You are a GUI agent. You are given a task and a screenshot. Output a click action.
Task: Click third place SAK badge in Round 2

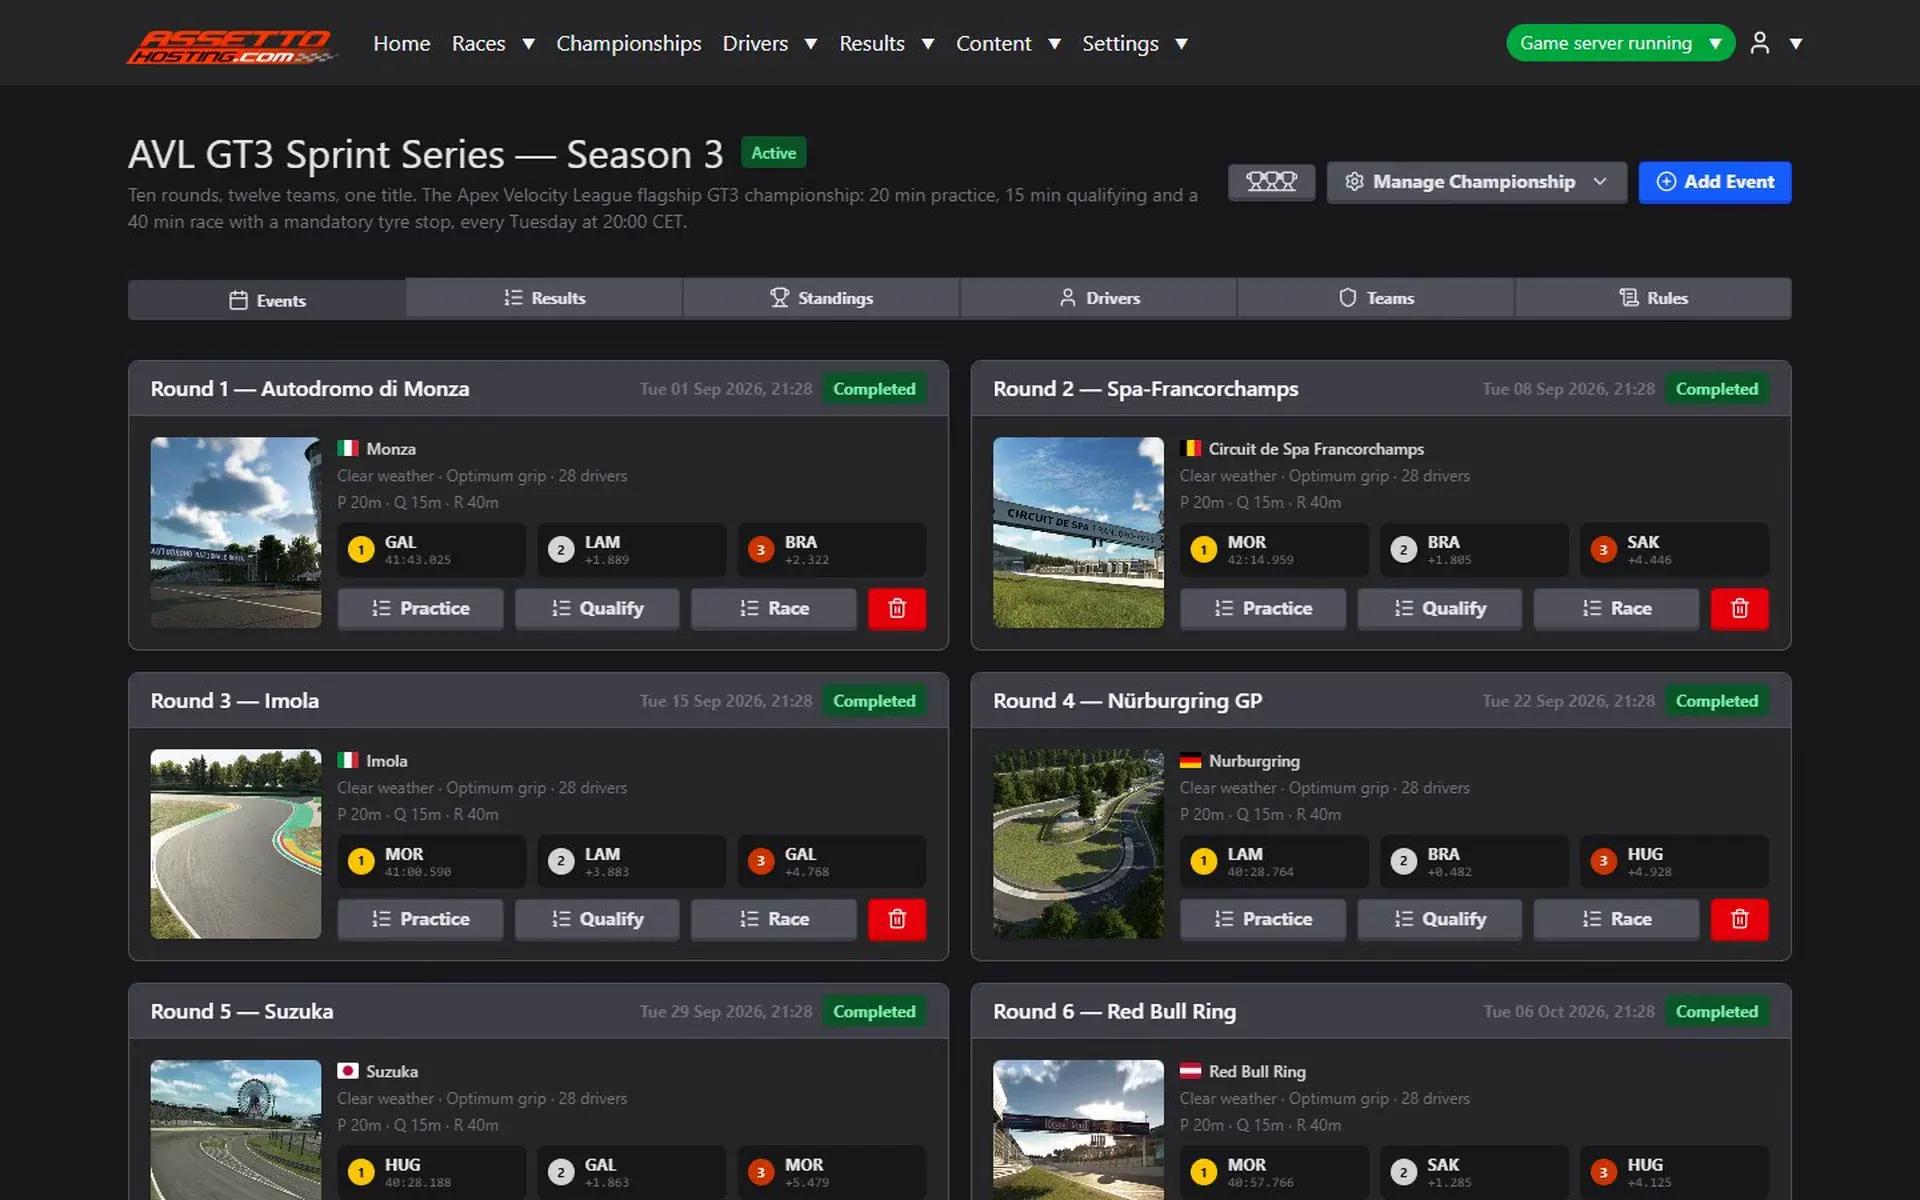pos(1674,550)
